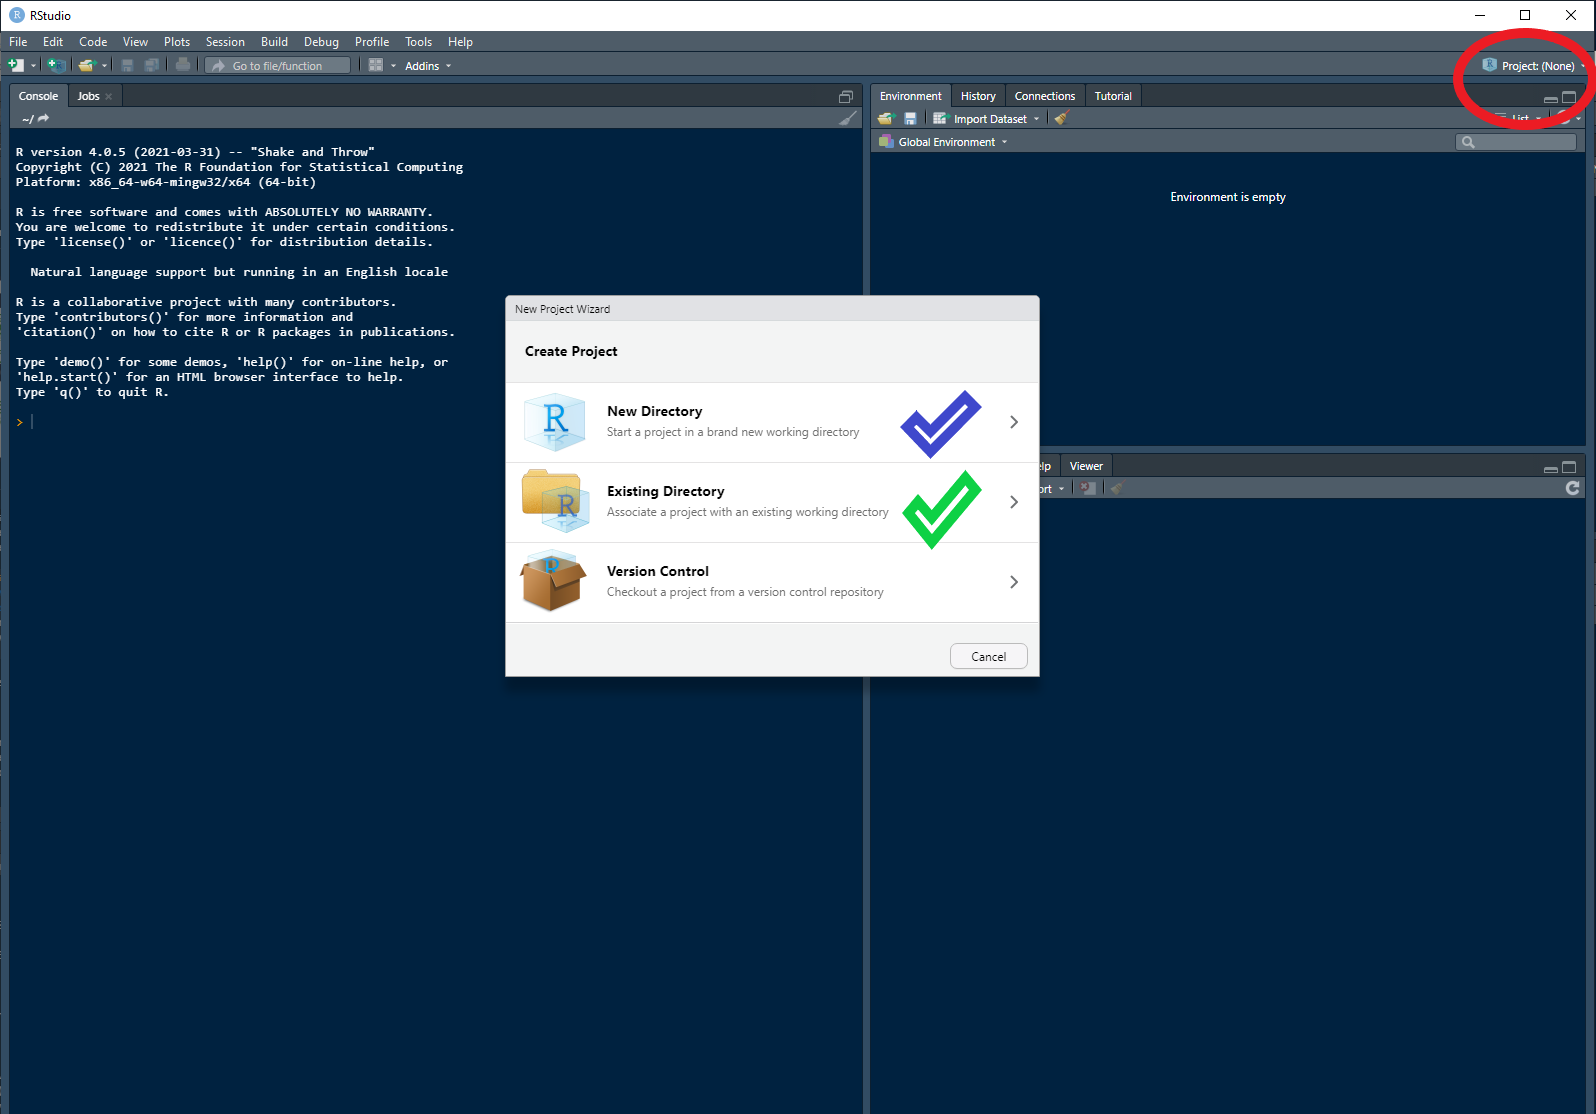1596x1114 pixels.
Task: Click chevron arrow beside Version Control
Action: [1014, 582]
